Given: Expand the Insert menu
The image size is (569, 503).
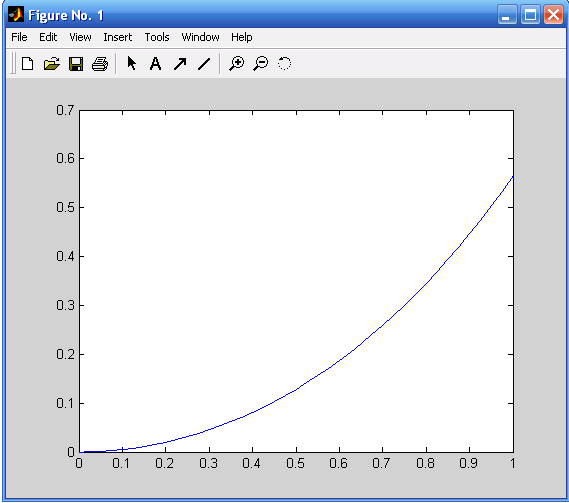Looking at the screenshot, I should click(118, 37).
